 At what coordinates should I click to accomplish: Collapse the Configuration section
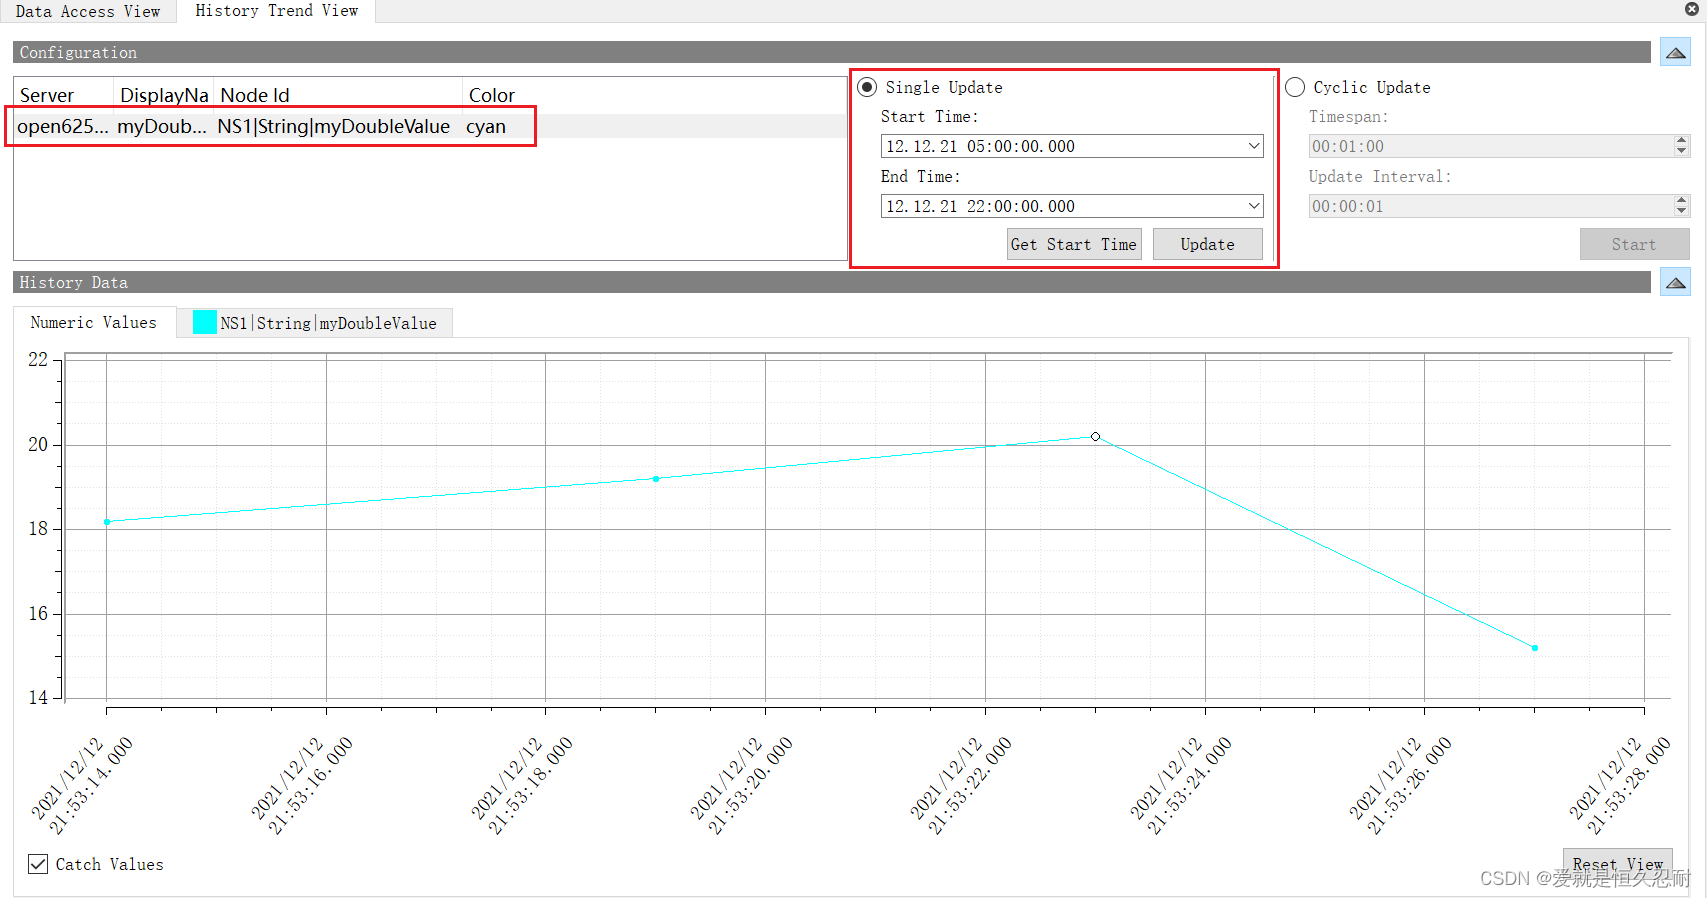(1675, 52)
